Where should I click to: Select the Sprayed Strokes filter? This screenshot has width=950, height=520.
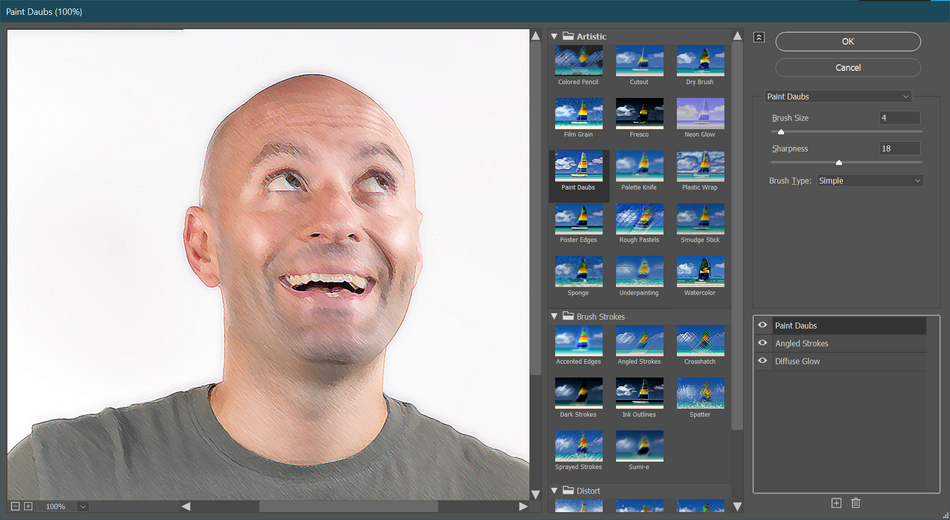click(579, 446)
